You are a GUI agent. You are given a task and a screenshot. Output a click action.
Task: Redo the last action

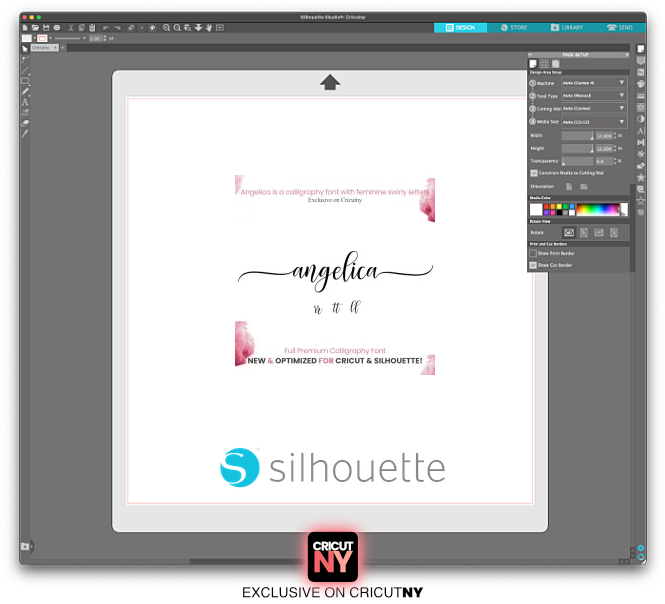(x=117, y=28)
